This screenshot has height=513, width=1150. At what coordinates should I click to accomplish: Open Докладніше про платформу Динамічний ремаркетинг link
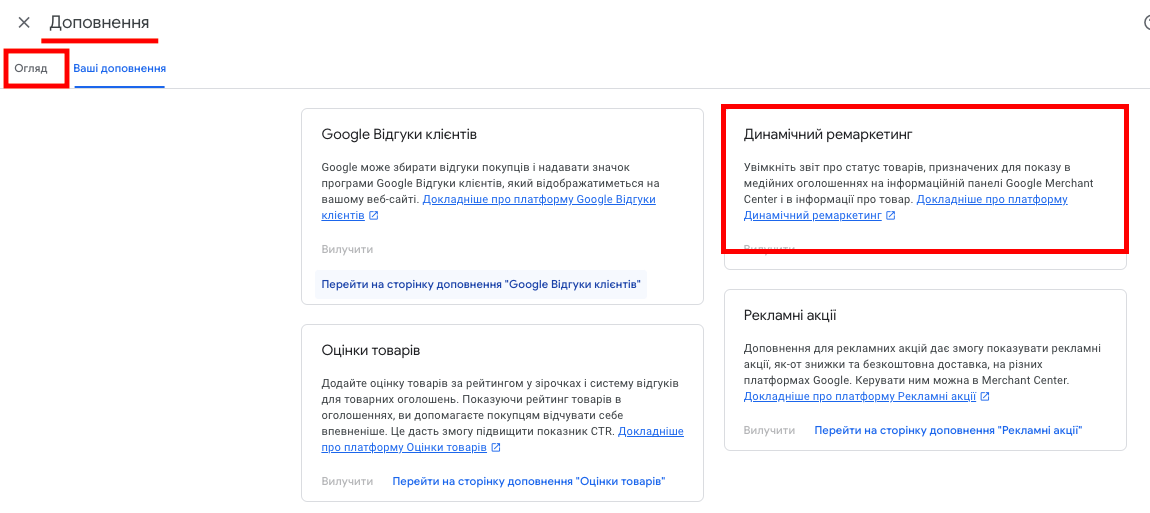pos(906,208)
